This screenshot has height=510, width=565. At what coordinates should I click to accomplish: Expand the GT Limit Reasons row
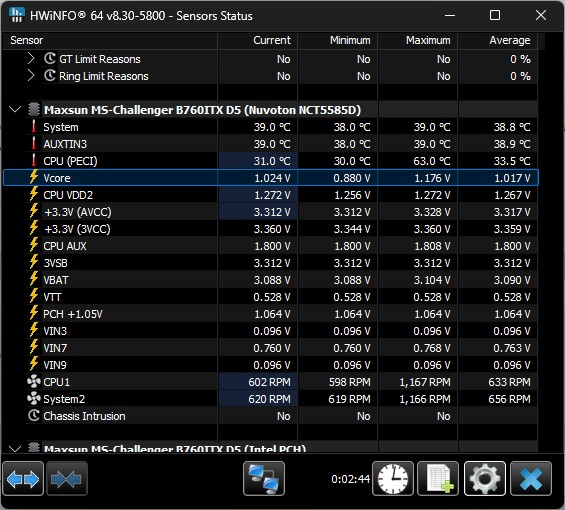point(31,58)
